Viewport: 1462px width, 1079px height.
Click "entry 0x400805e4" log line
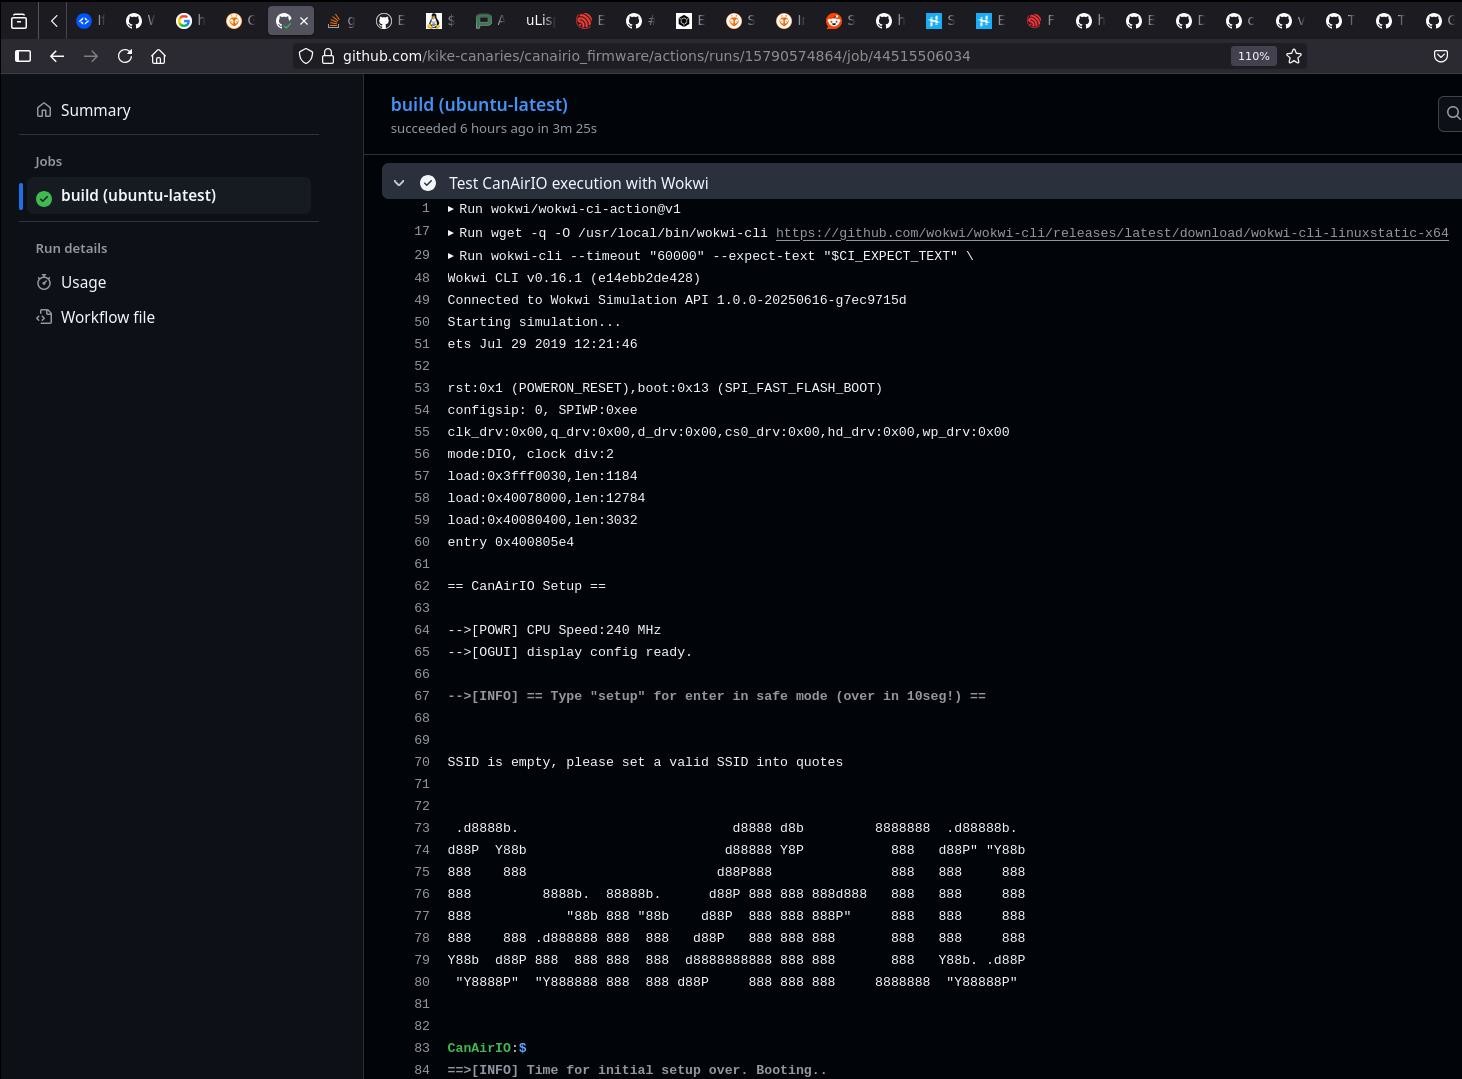click(x=510, y=542)
